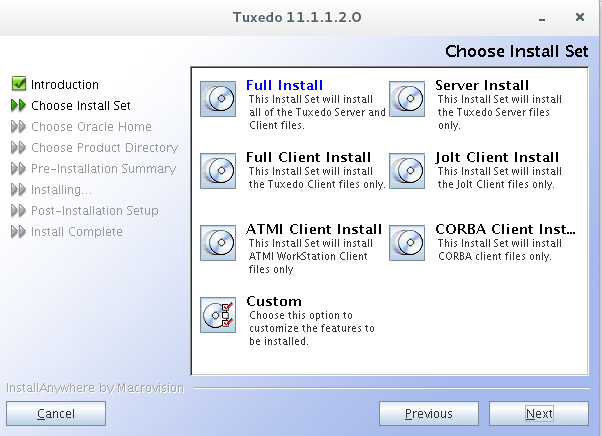Minimize the Tuxedo installer window
The image size is (602, 436).
tap(542, 18)
